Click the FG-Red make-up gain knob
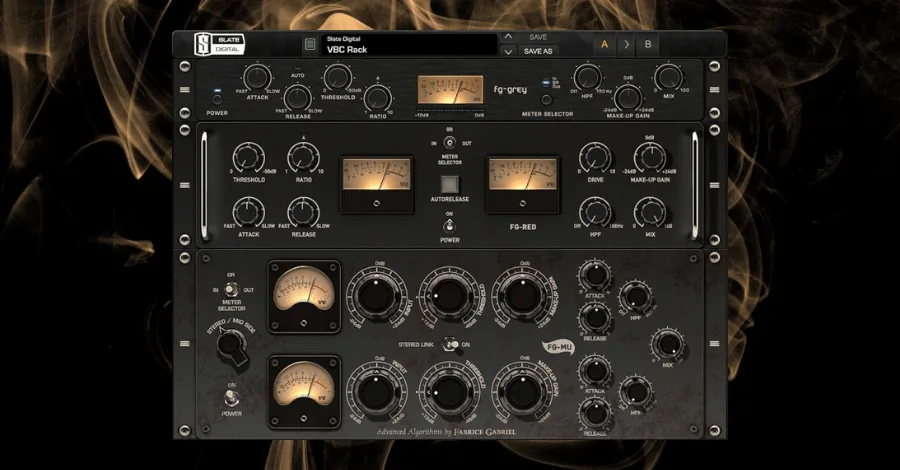 pyautogui.click(x=650, y=157)
